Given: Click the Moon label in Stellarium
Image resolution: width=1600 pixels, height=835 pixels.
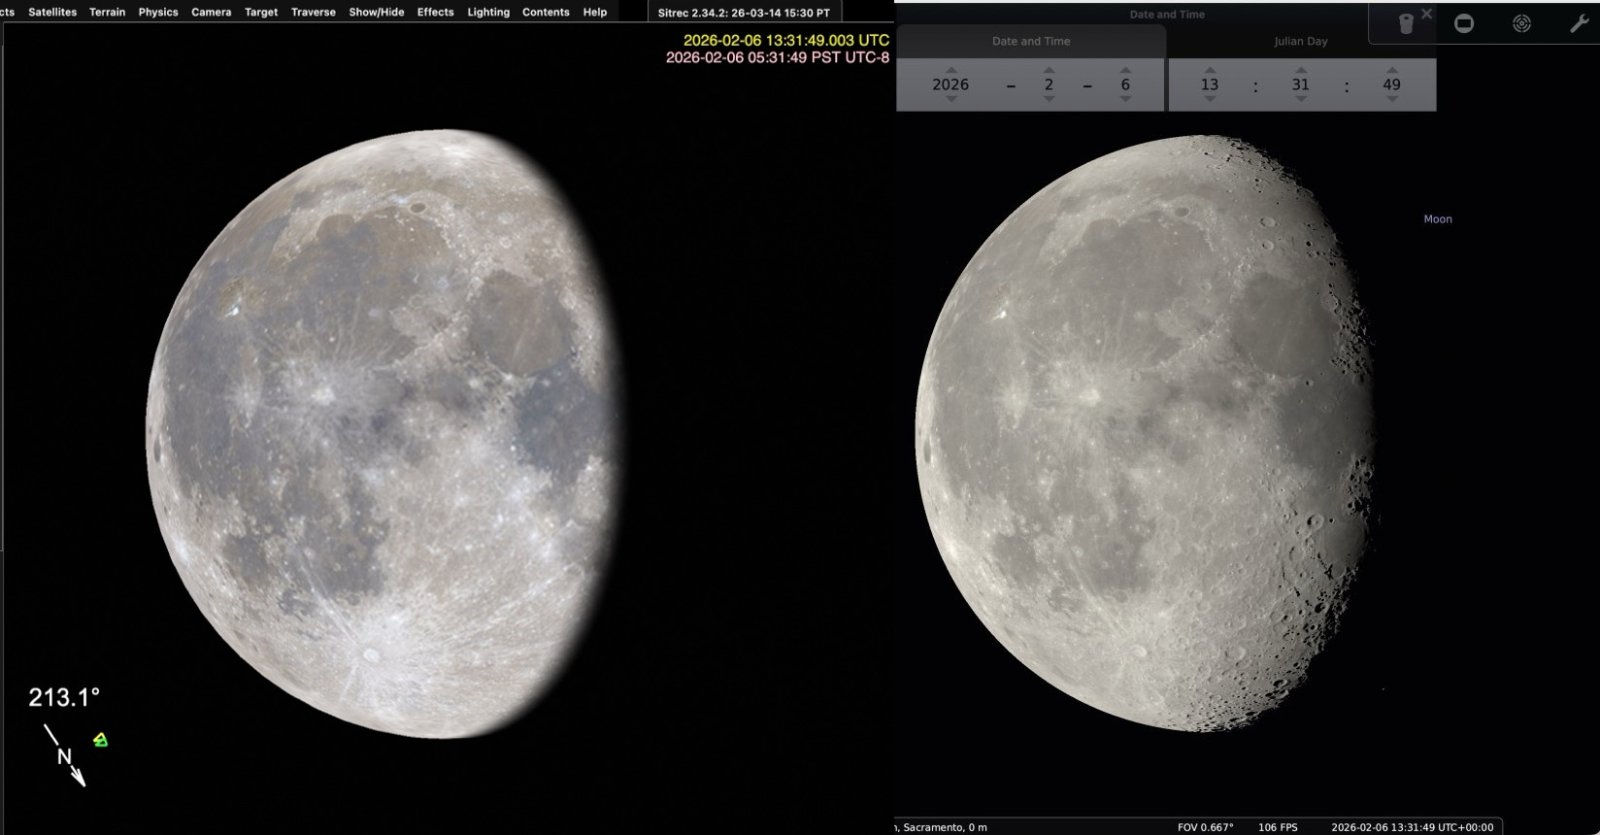Looking at the screenshot, I should (x=1437, y=219).
